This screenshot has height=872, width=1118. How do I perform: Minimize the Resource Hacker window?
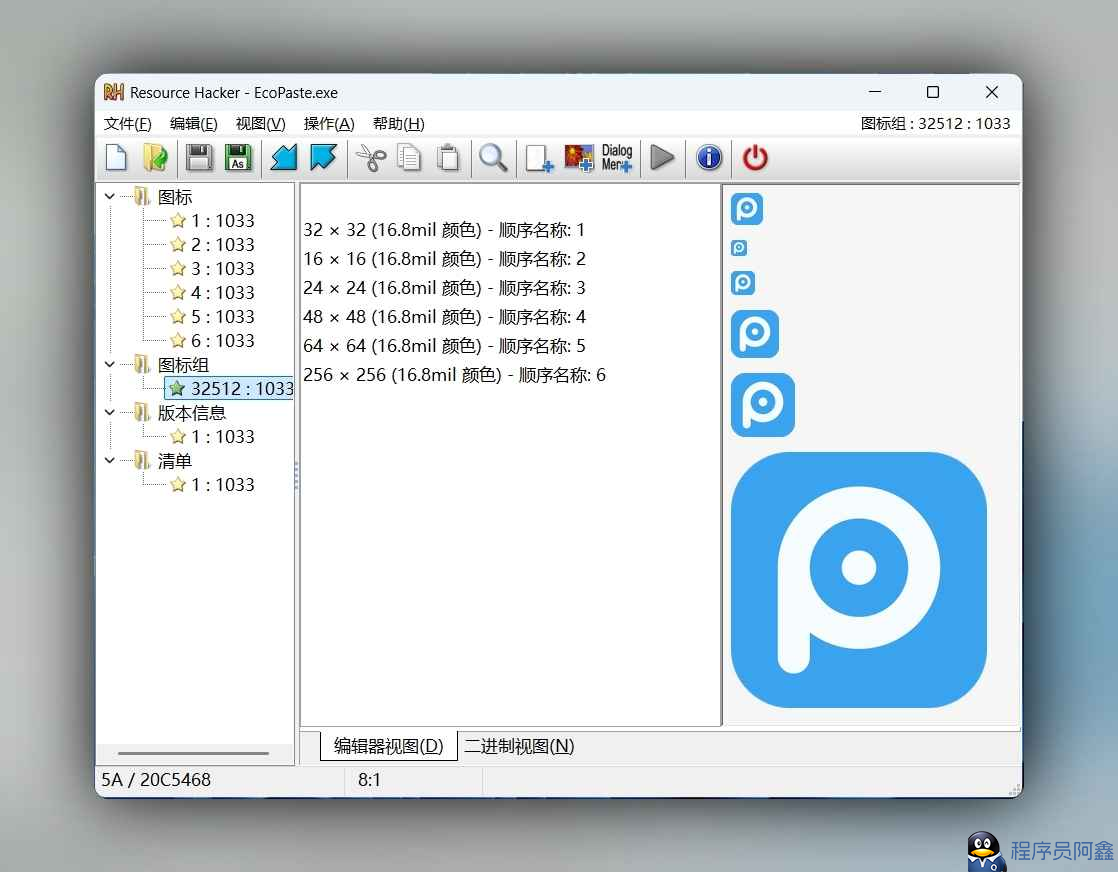[x=875, y=92]
